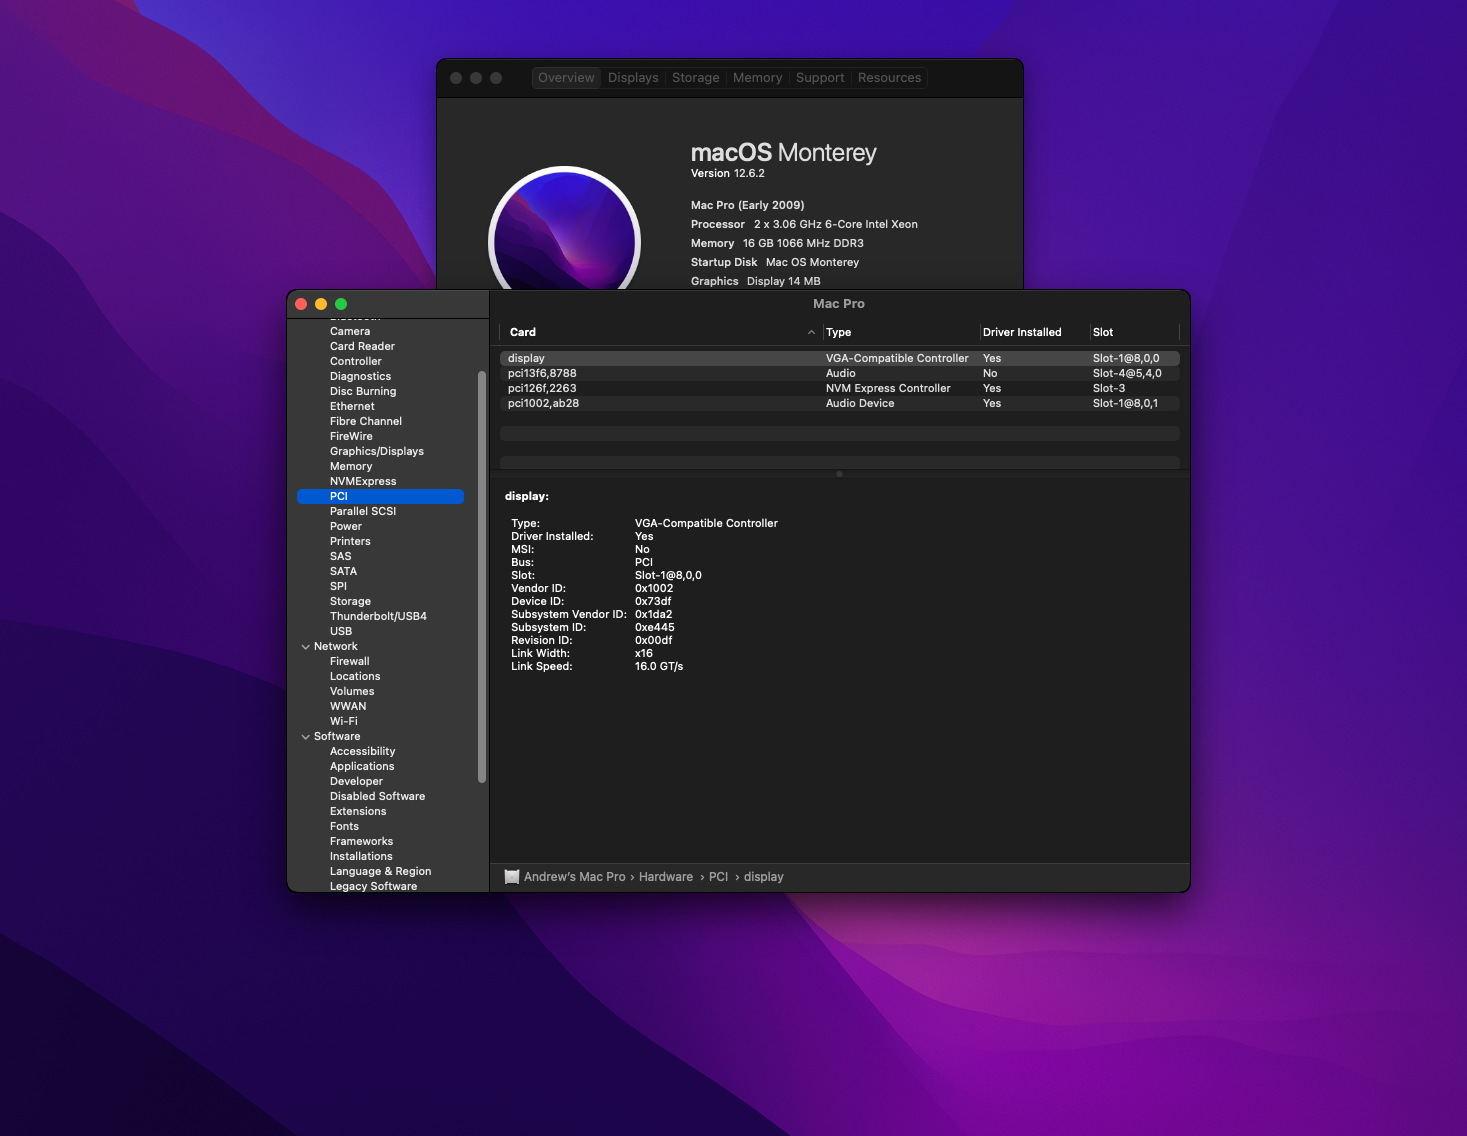Select NVMExpress in the hardware list
The image size is (1467, 1136).
point(363,482)
